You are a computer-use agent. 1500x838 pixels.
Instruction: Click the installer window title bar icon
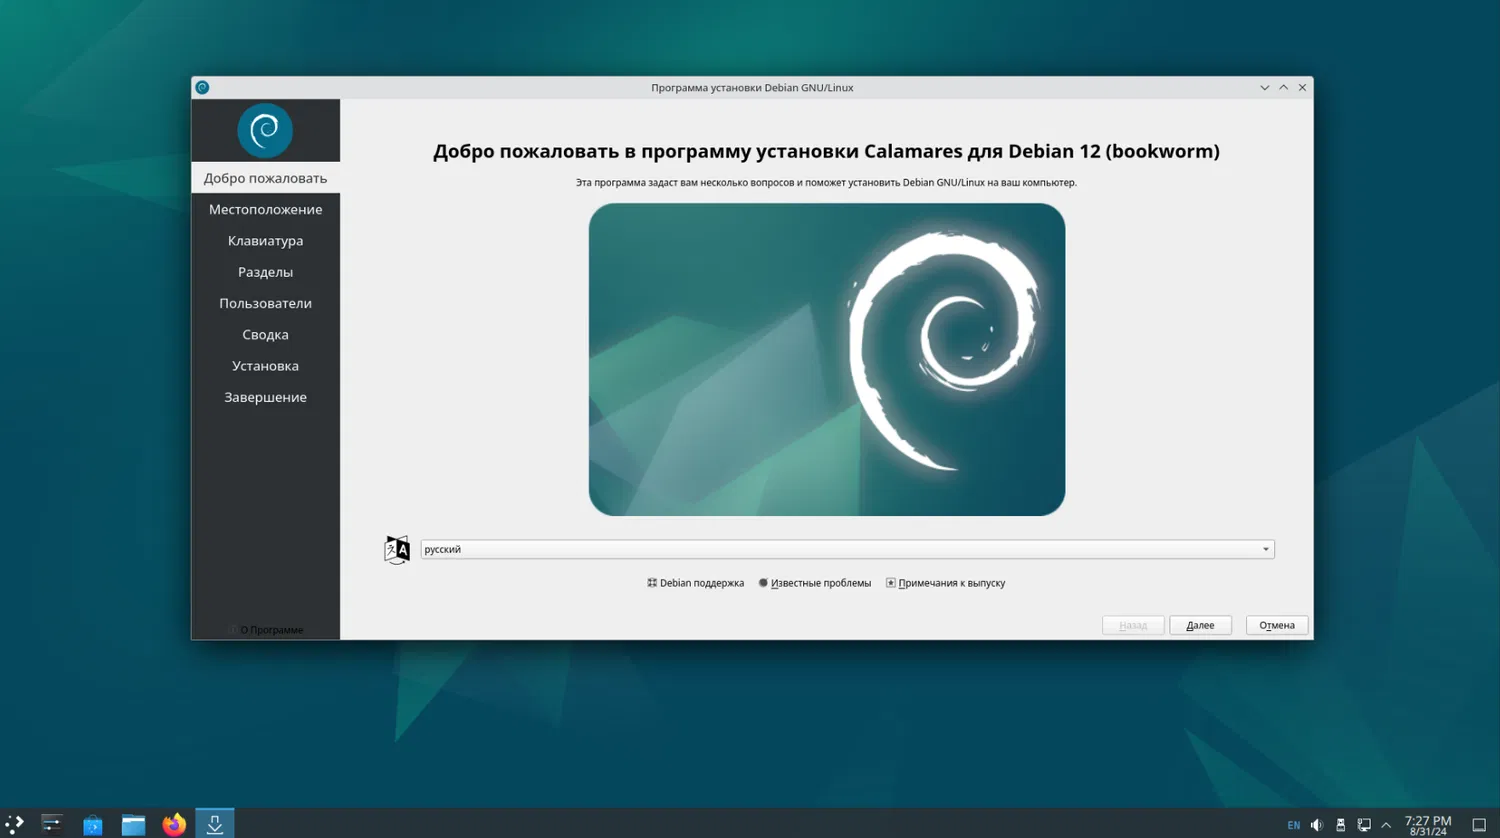pos(202,88)
